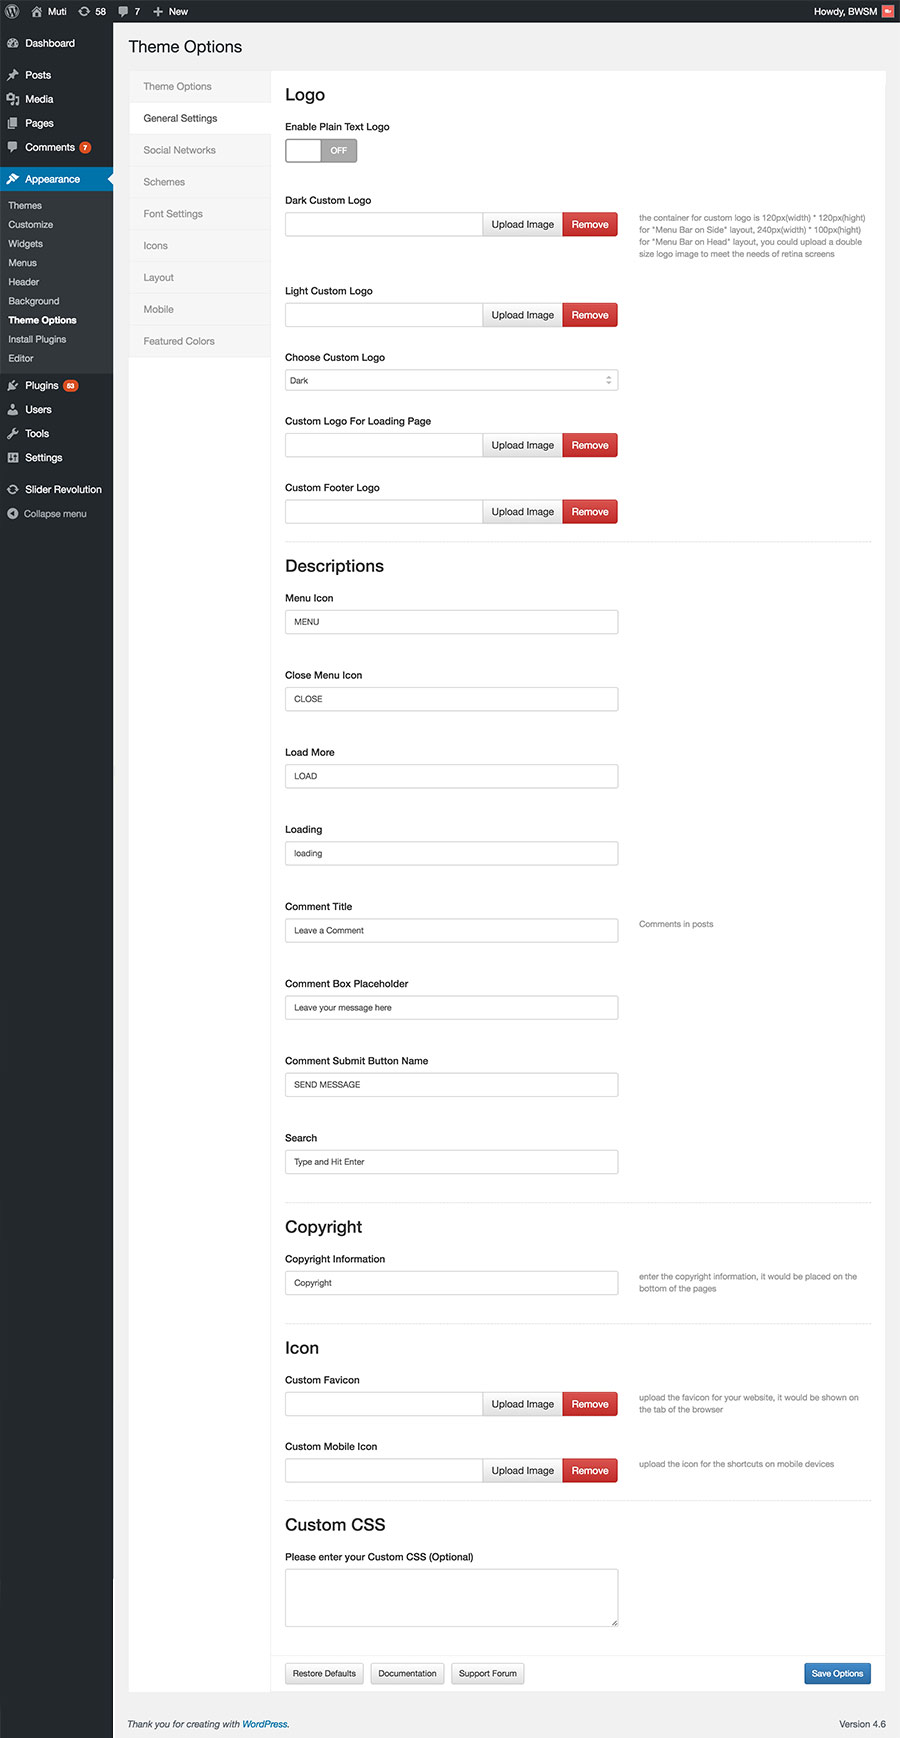This screenshot has width=900, height=1738.
Task: Upload image for Custom Favicon
Action: pyautogui.click(x=522, y=1404)
